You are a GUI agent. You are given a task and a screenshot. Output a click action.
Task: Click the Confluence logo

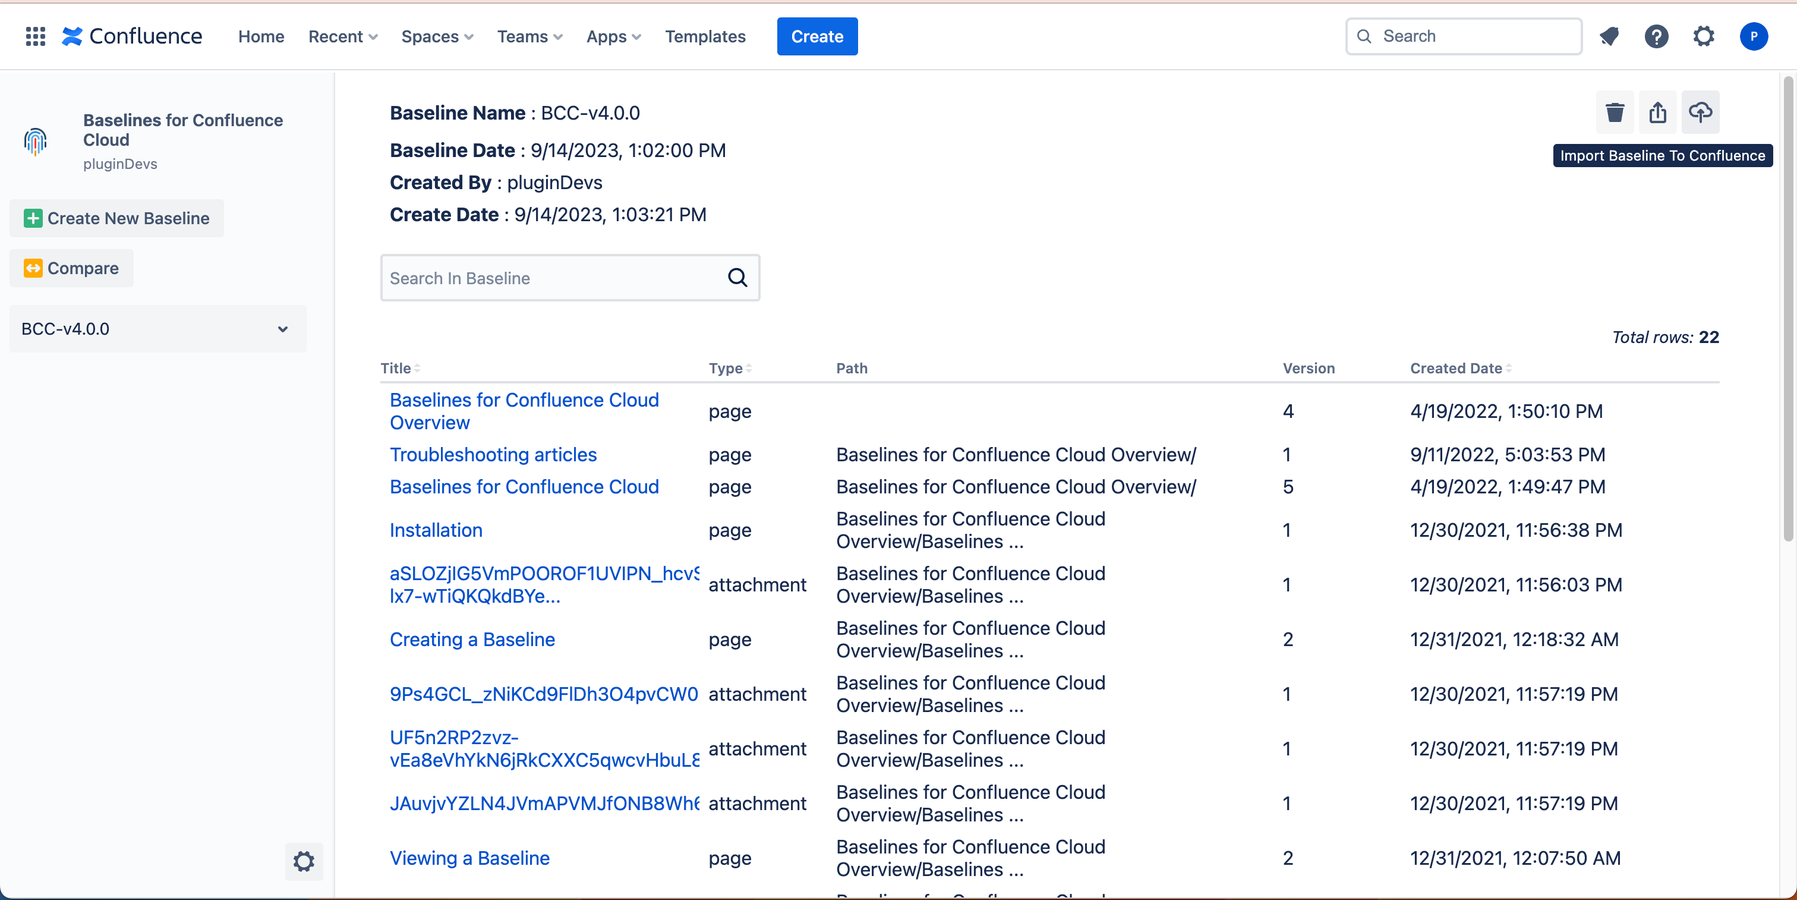tap(132, 36)
